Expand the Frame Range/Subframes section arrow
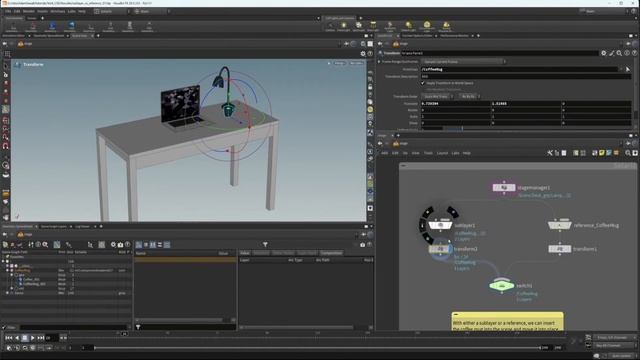This screenshot has height=360, width=640. 379,62
